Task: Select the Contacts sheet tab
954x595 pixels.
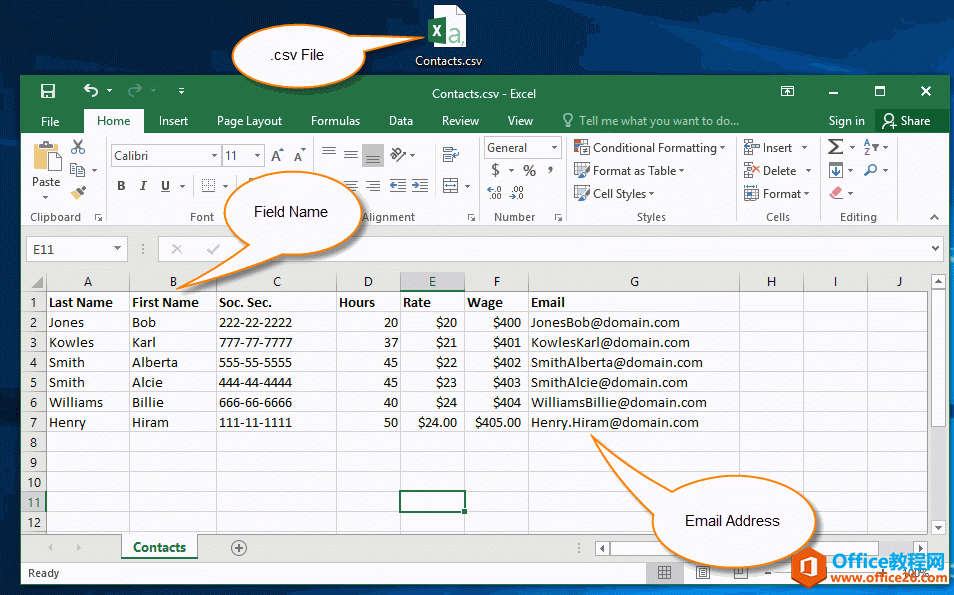Action: pyautogui.click(x=159, y=547)
